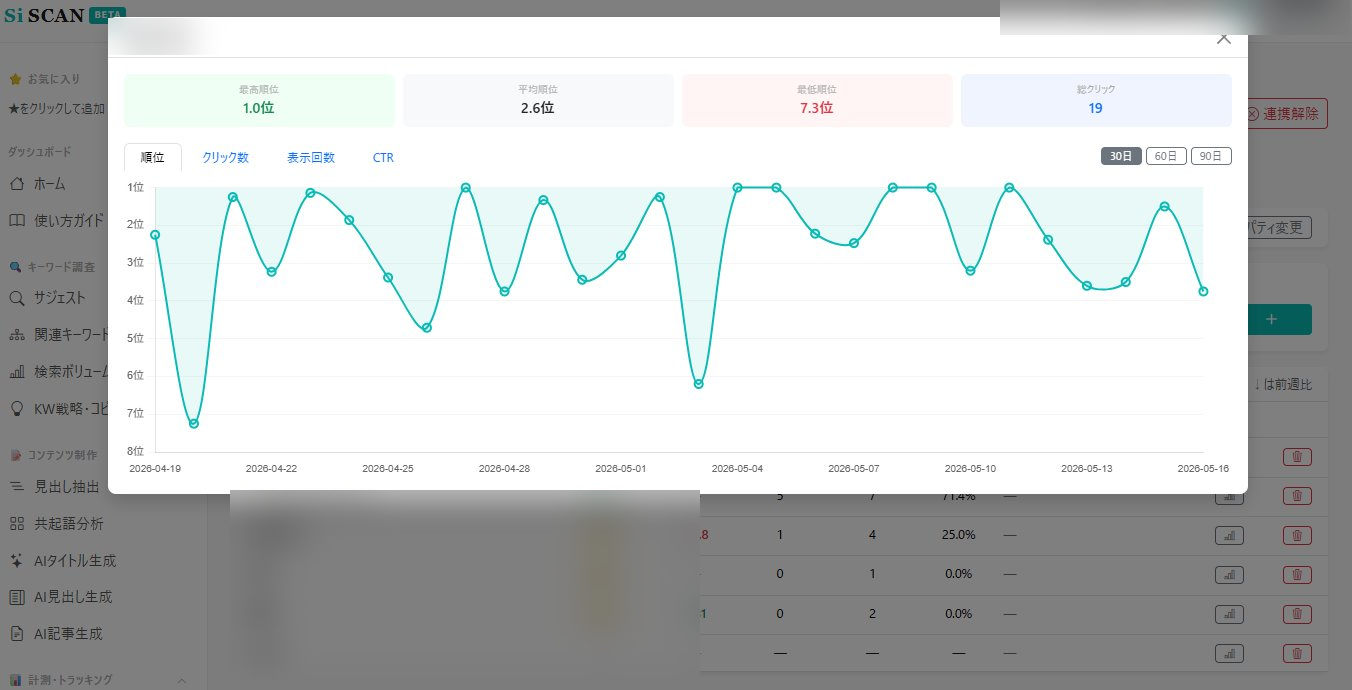Open chart icon in 0.0% row with 1 impression
Screen dimensions: 1352x690
1229,574
